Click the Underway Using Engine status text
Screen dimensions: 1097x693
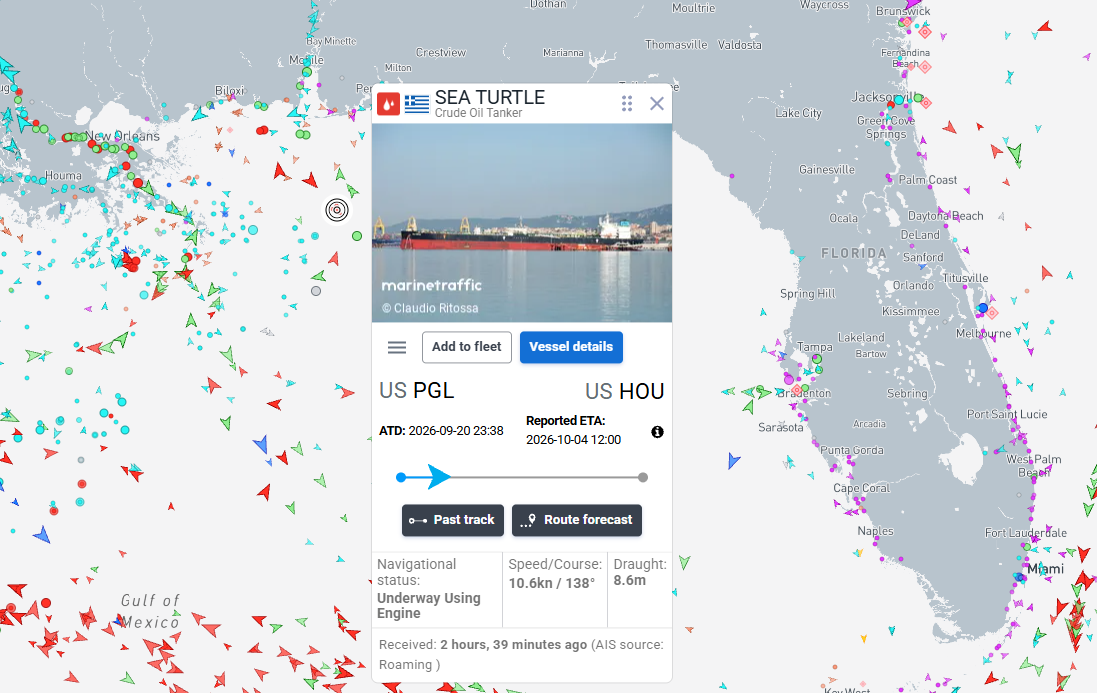tap(429, 606)
